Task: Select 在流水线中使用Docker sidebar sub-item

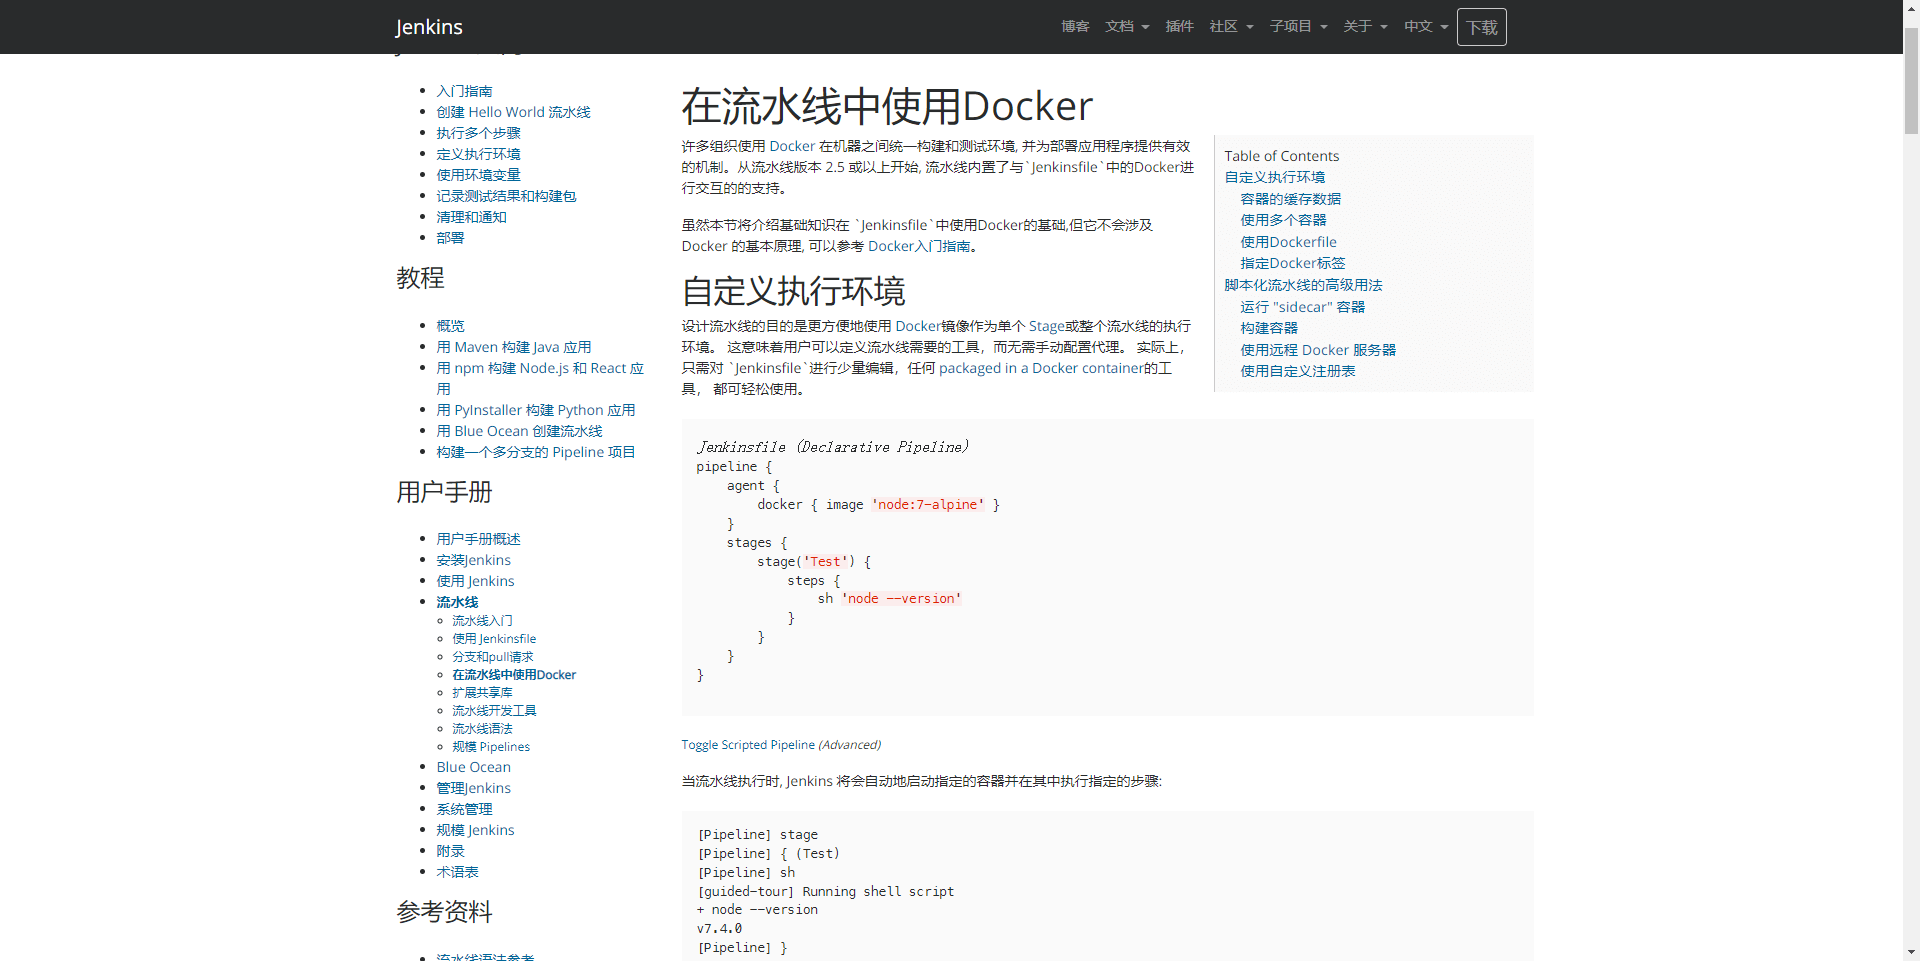Action: pos(514,675)
